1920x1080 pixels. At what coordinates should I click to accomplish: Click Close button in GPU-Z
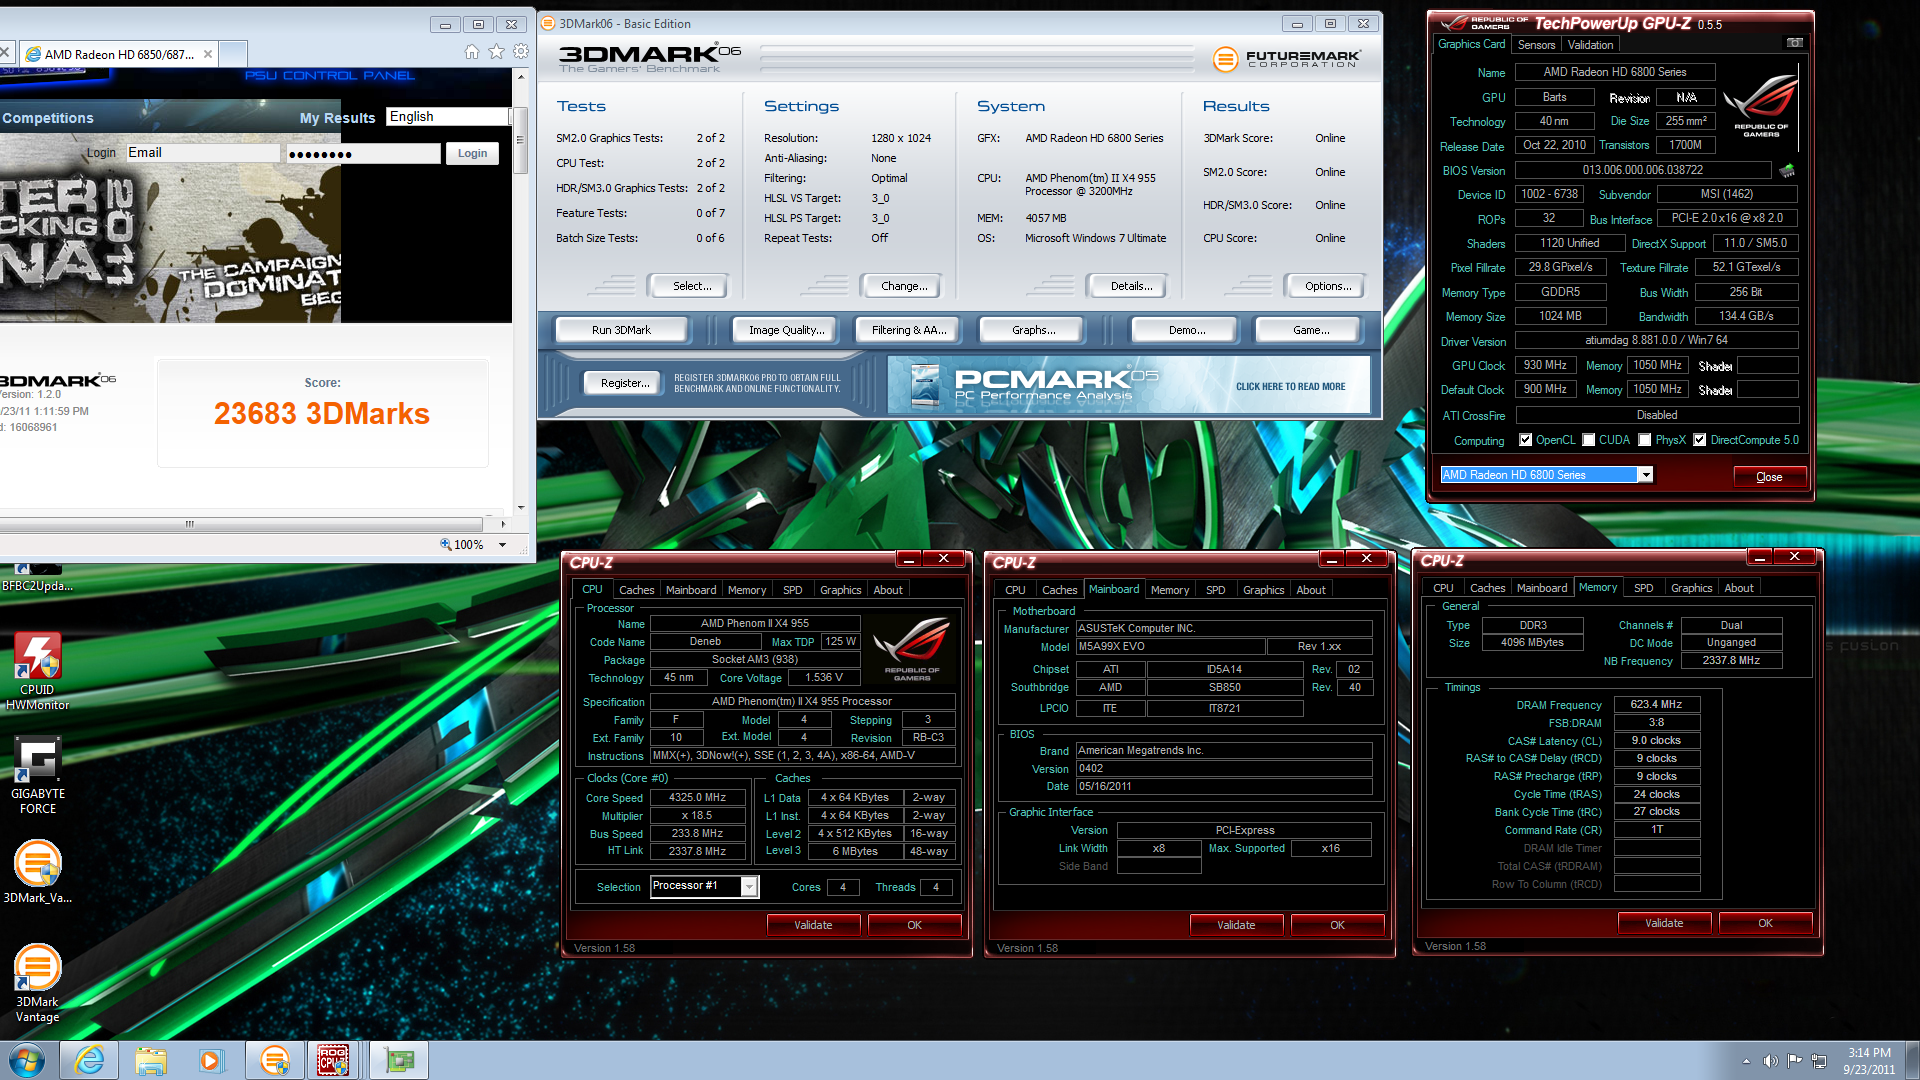pyautogui.click(x=1769, y=476)
